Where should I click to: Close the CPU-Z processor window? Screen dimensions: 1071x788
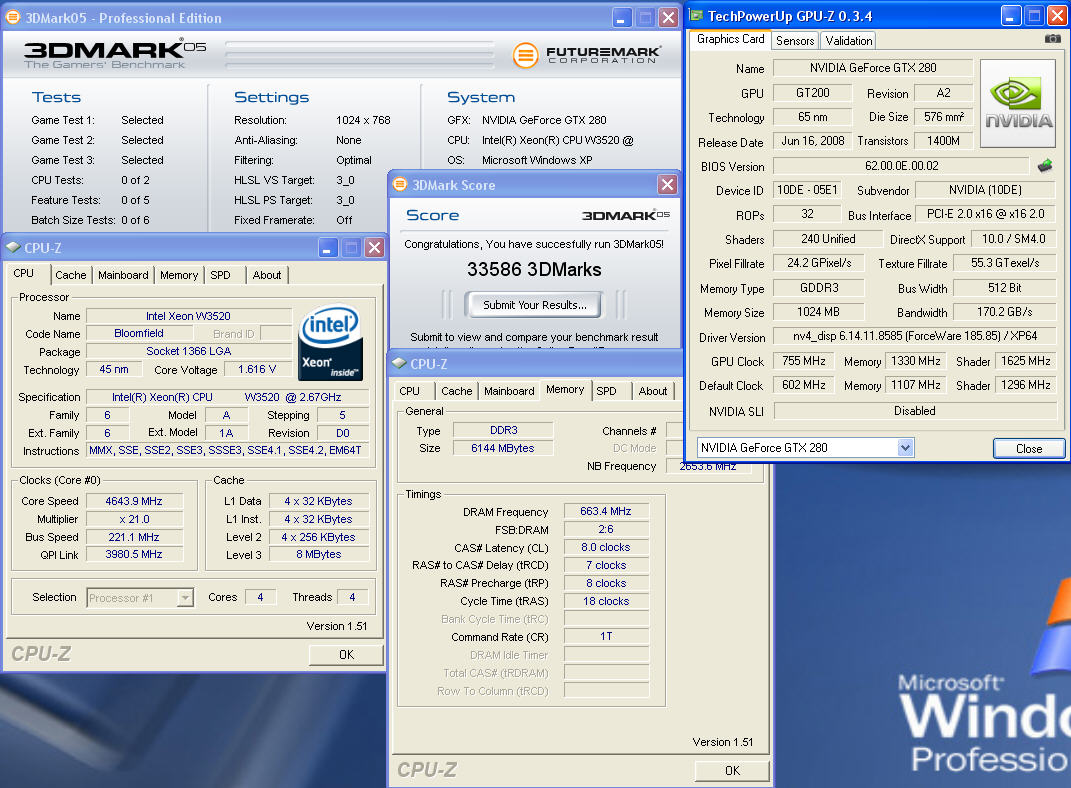[x=374, y=247]
